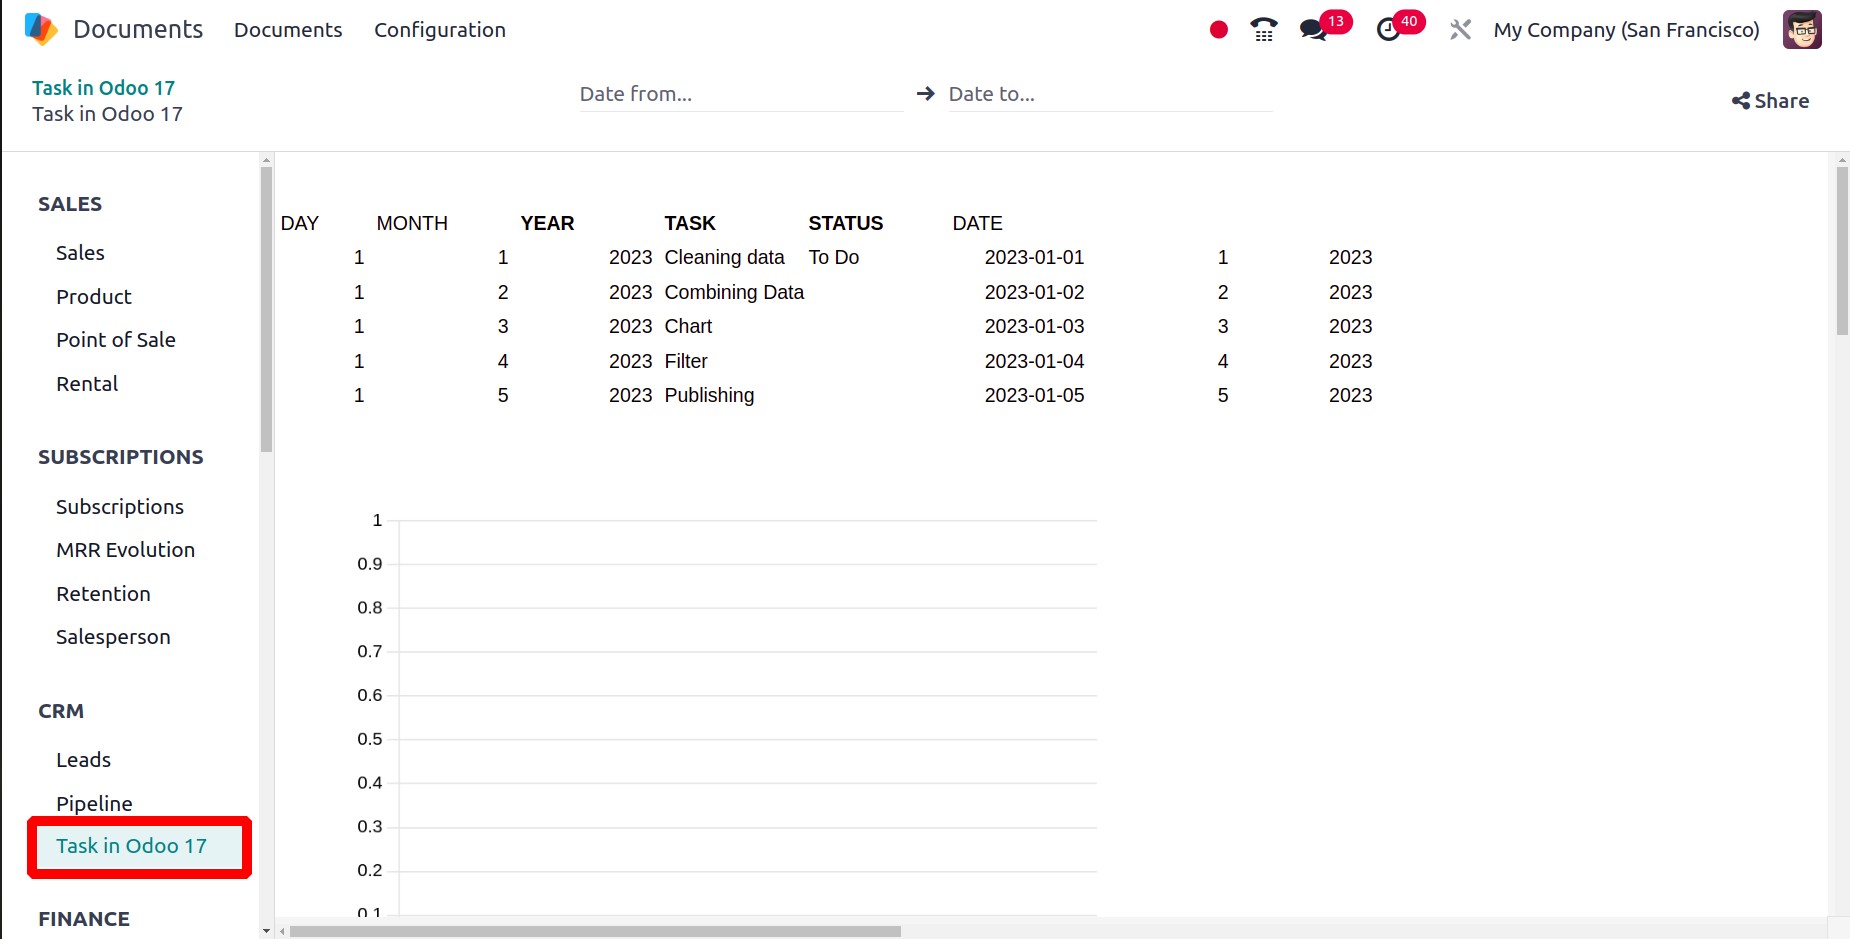The image size is (1850, 939).
Task: Click the SUBSCRIPTIONS section header
Action: coord(121,457)
